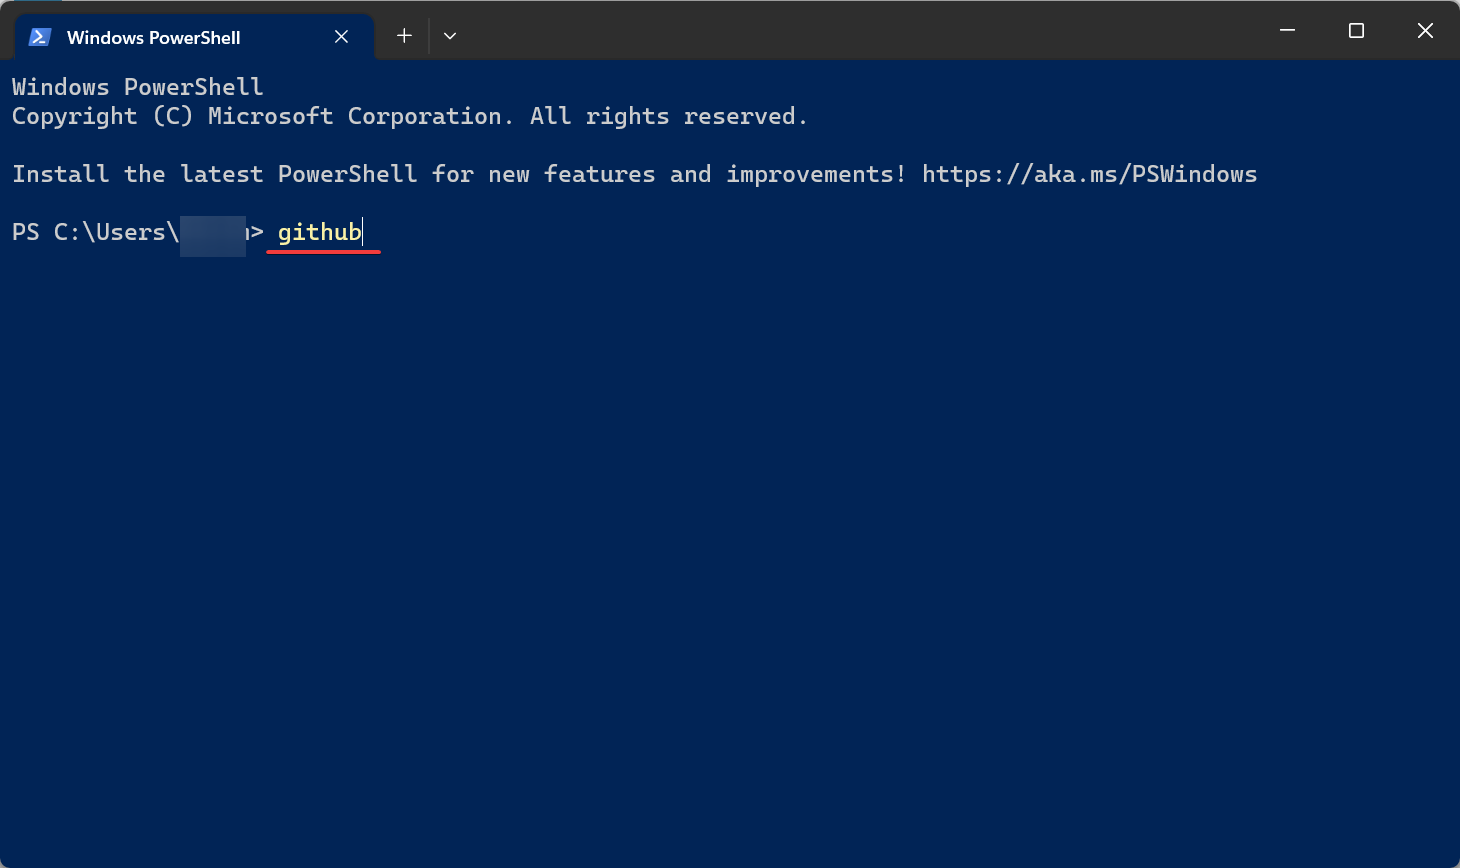This screenshot has height=868, width=1460.
Task: Open a new tab with the plus button
Action: pos(404,36)
